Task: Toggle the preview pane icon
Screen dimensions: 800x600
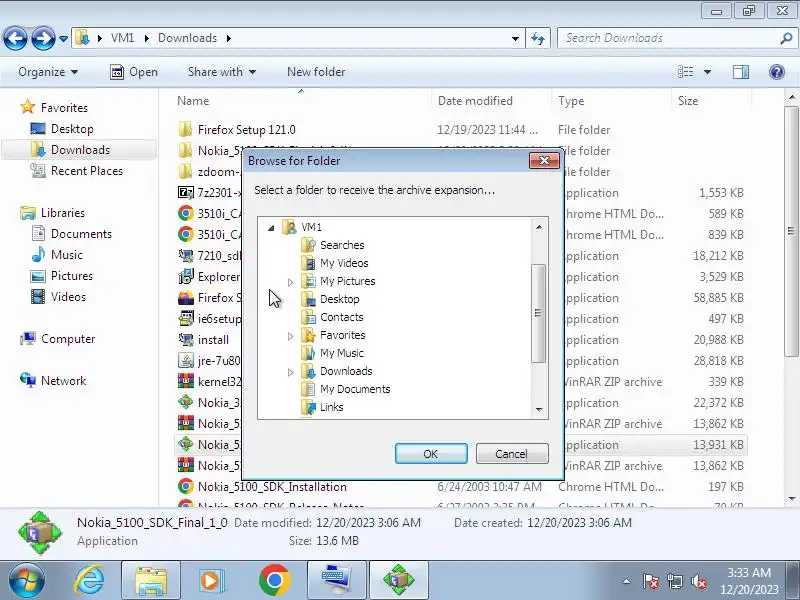Action: (740, 72)
